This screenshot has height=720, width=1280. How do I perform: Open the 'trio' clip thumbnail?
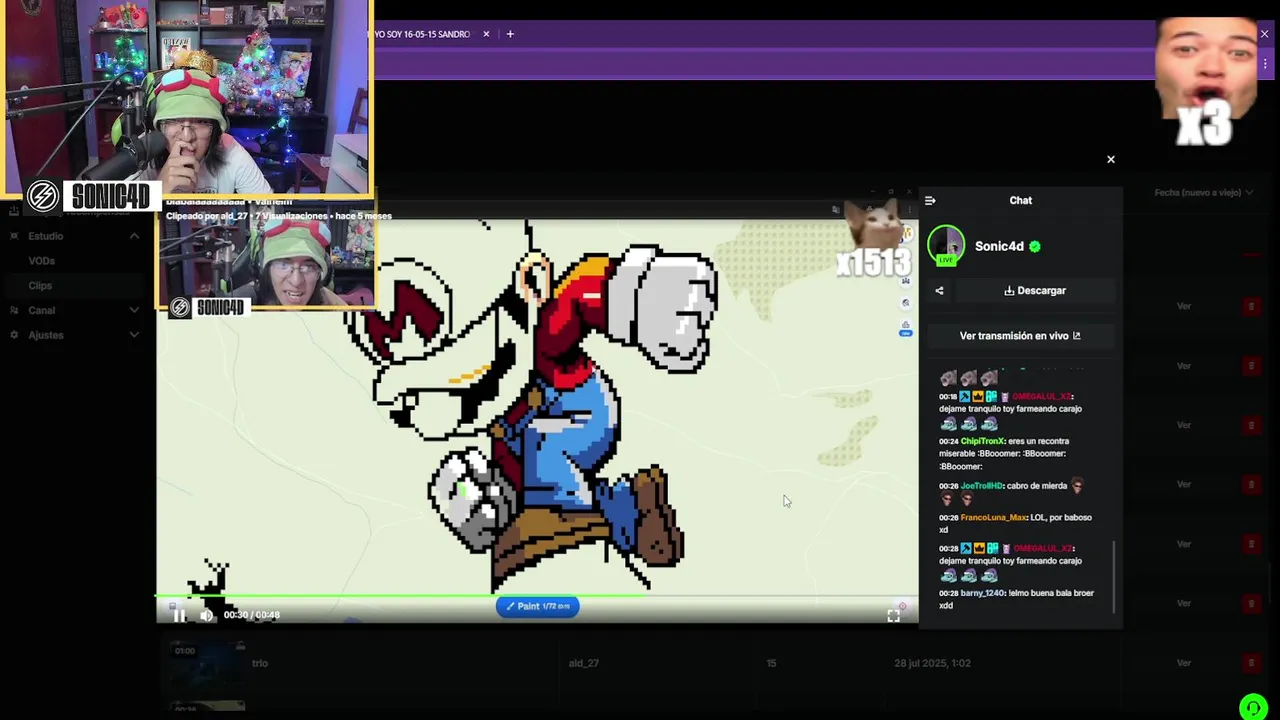(x=206, y=663)
